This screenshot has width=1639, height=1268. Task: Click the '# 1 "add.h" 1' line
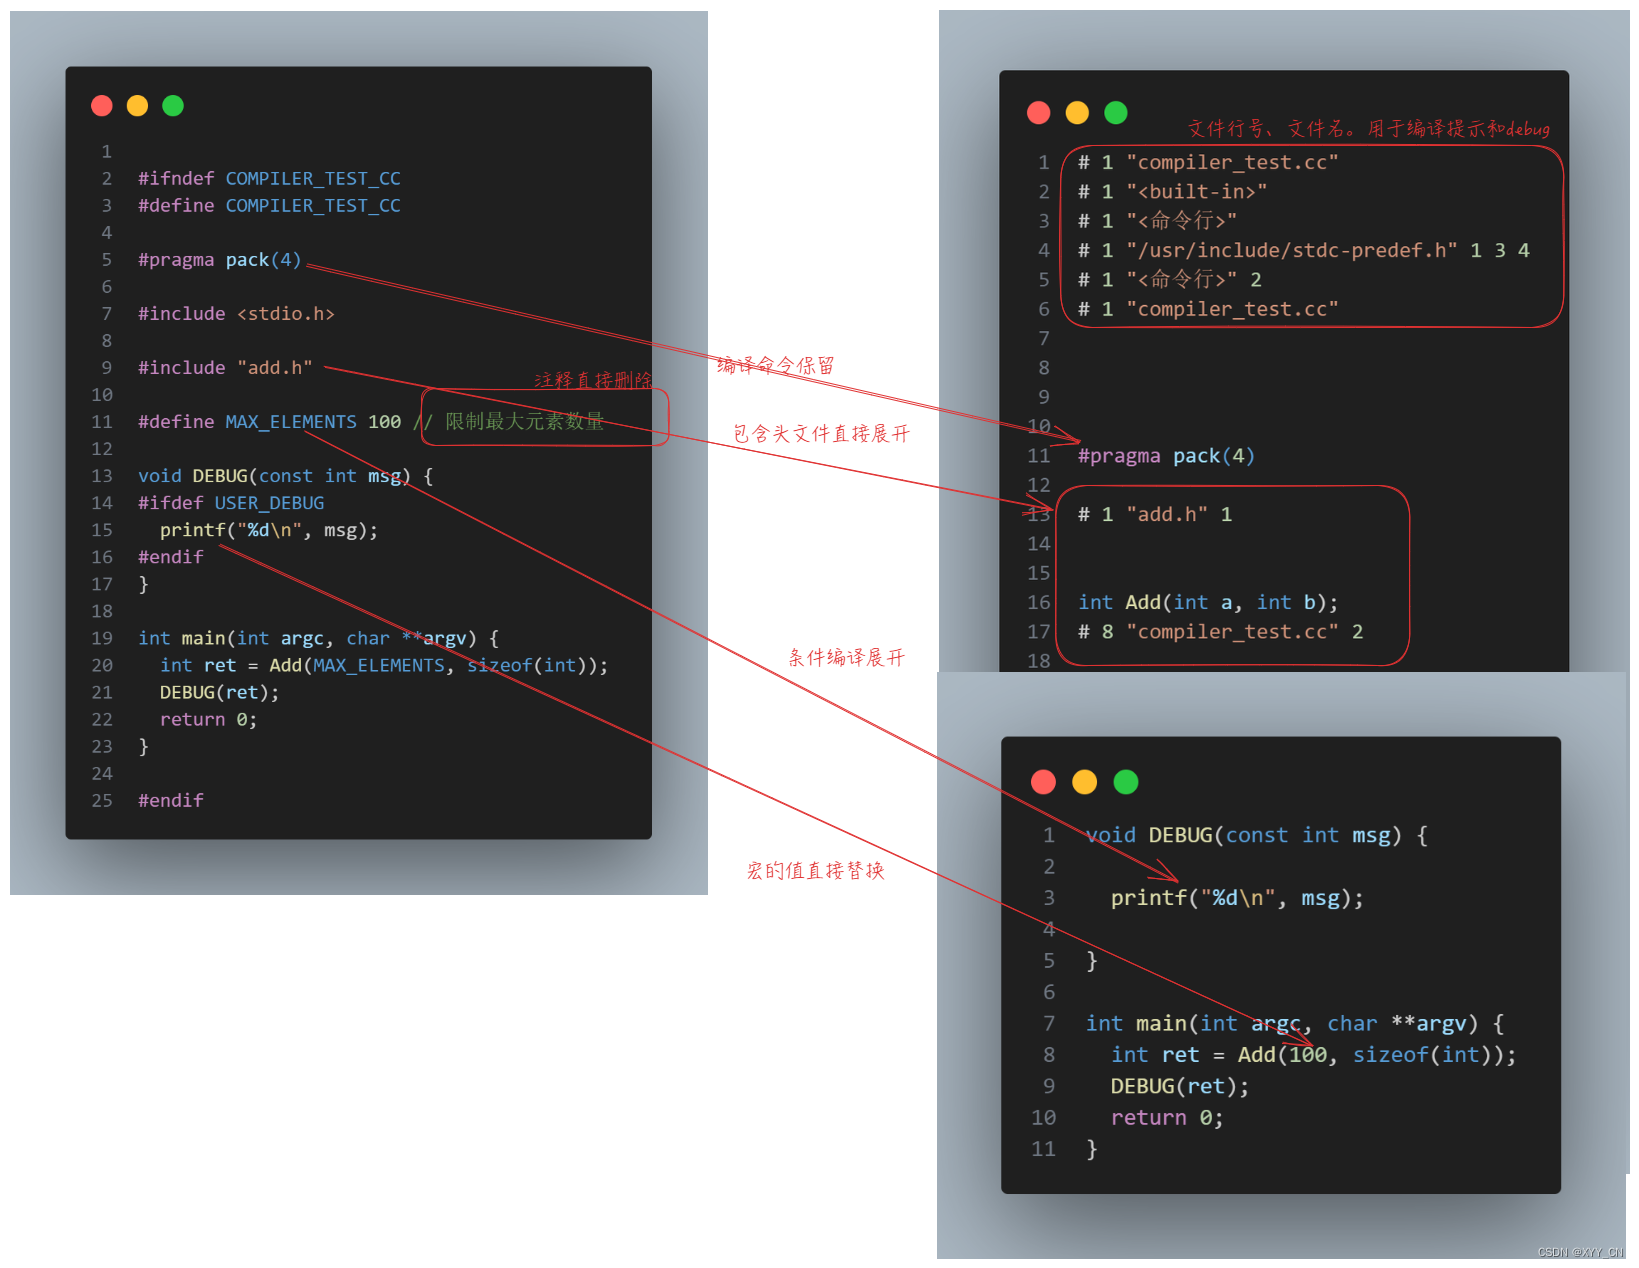click(1155, 515)
